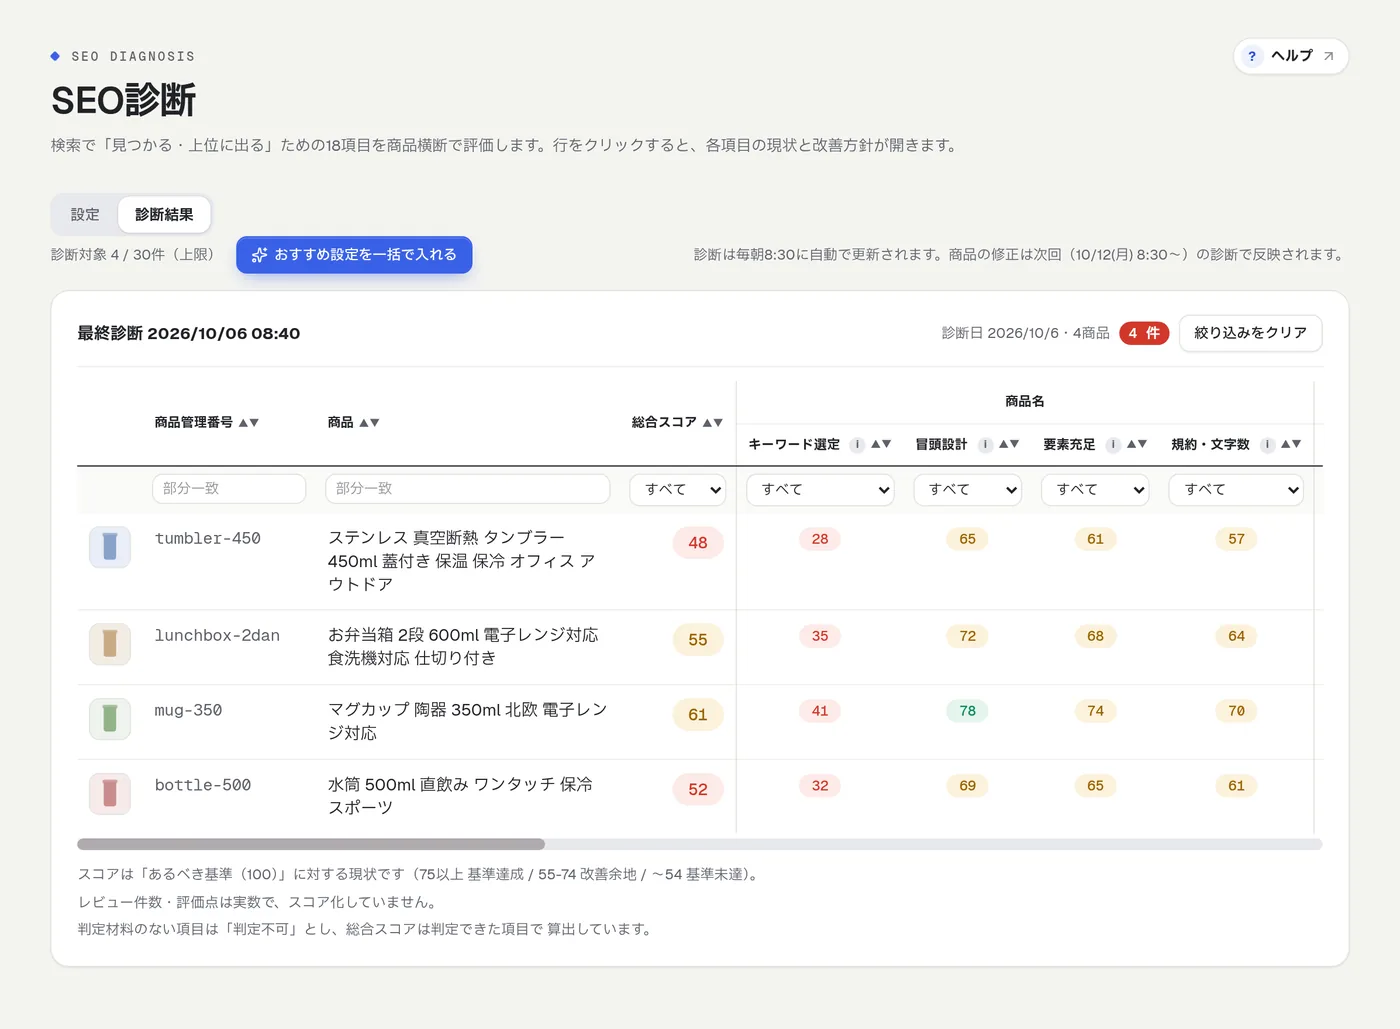Open the お弁当箱 2段 600ml row
The width and height of the screenshot is (1400, 1029).
[x=700, y=647]
